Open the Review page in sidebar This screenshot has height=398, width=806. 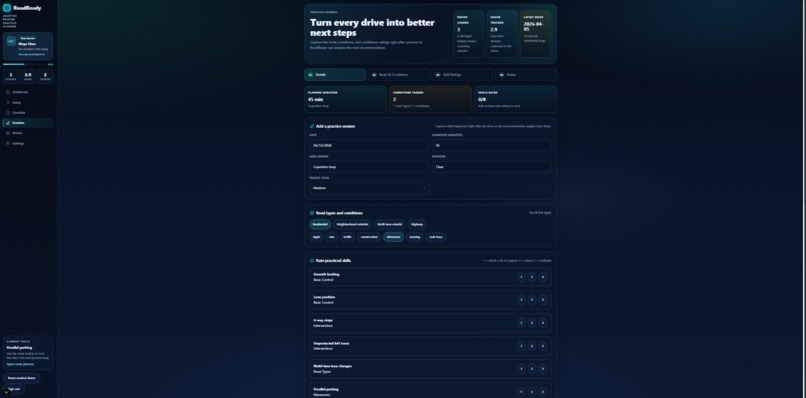[x=28, y=133]
